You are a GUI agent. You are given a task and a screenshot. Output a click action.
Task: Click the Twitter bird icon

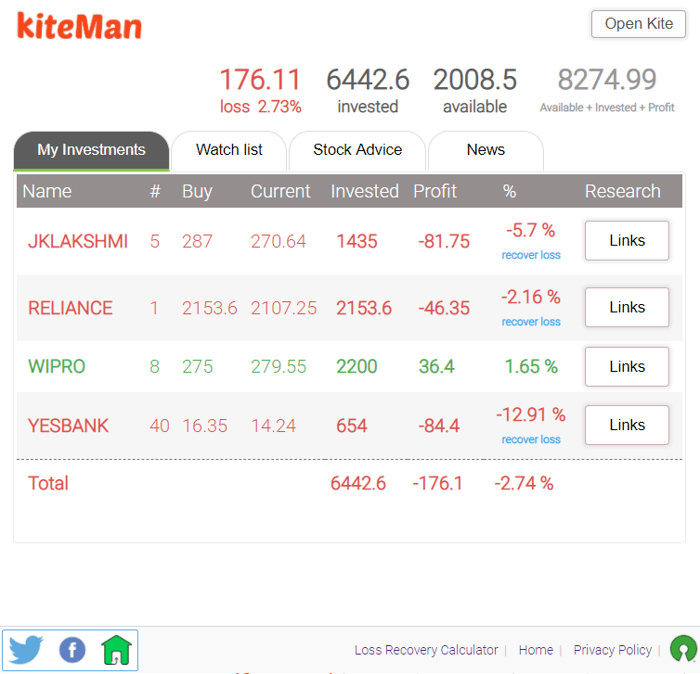coord(26,649)
